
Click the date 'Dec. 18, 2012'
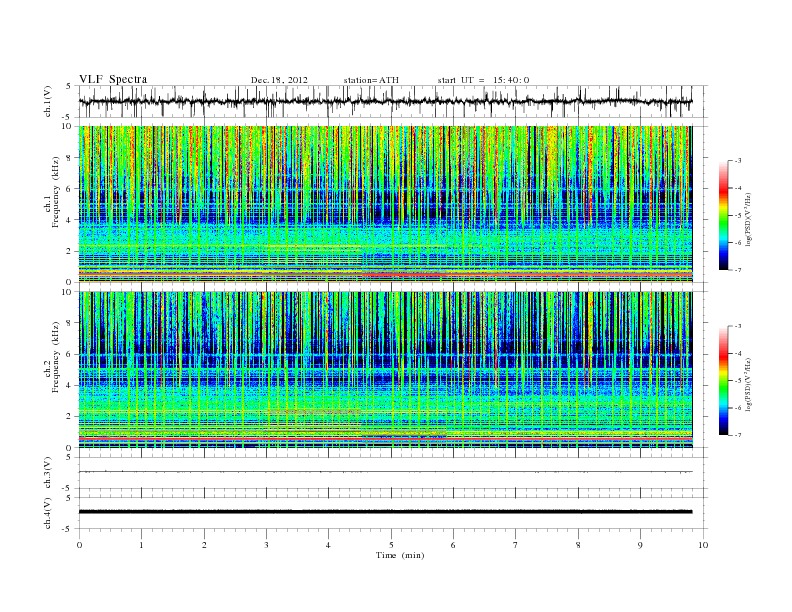point(279,80)
